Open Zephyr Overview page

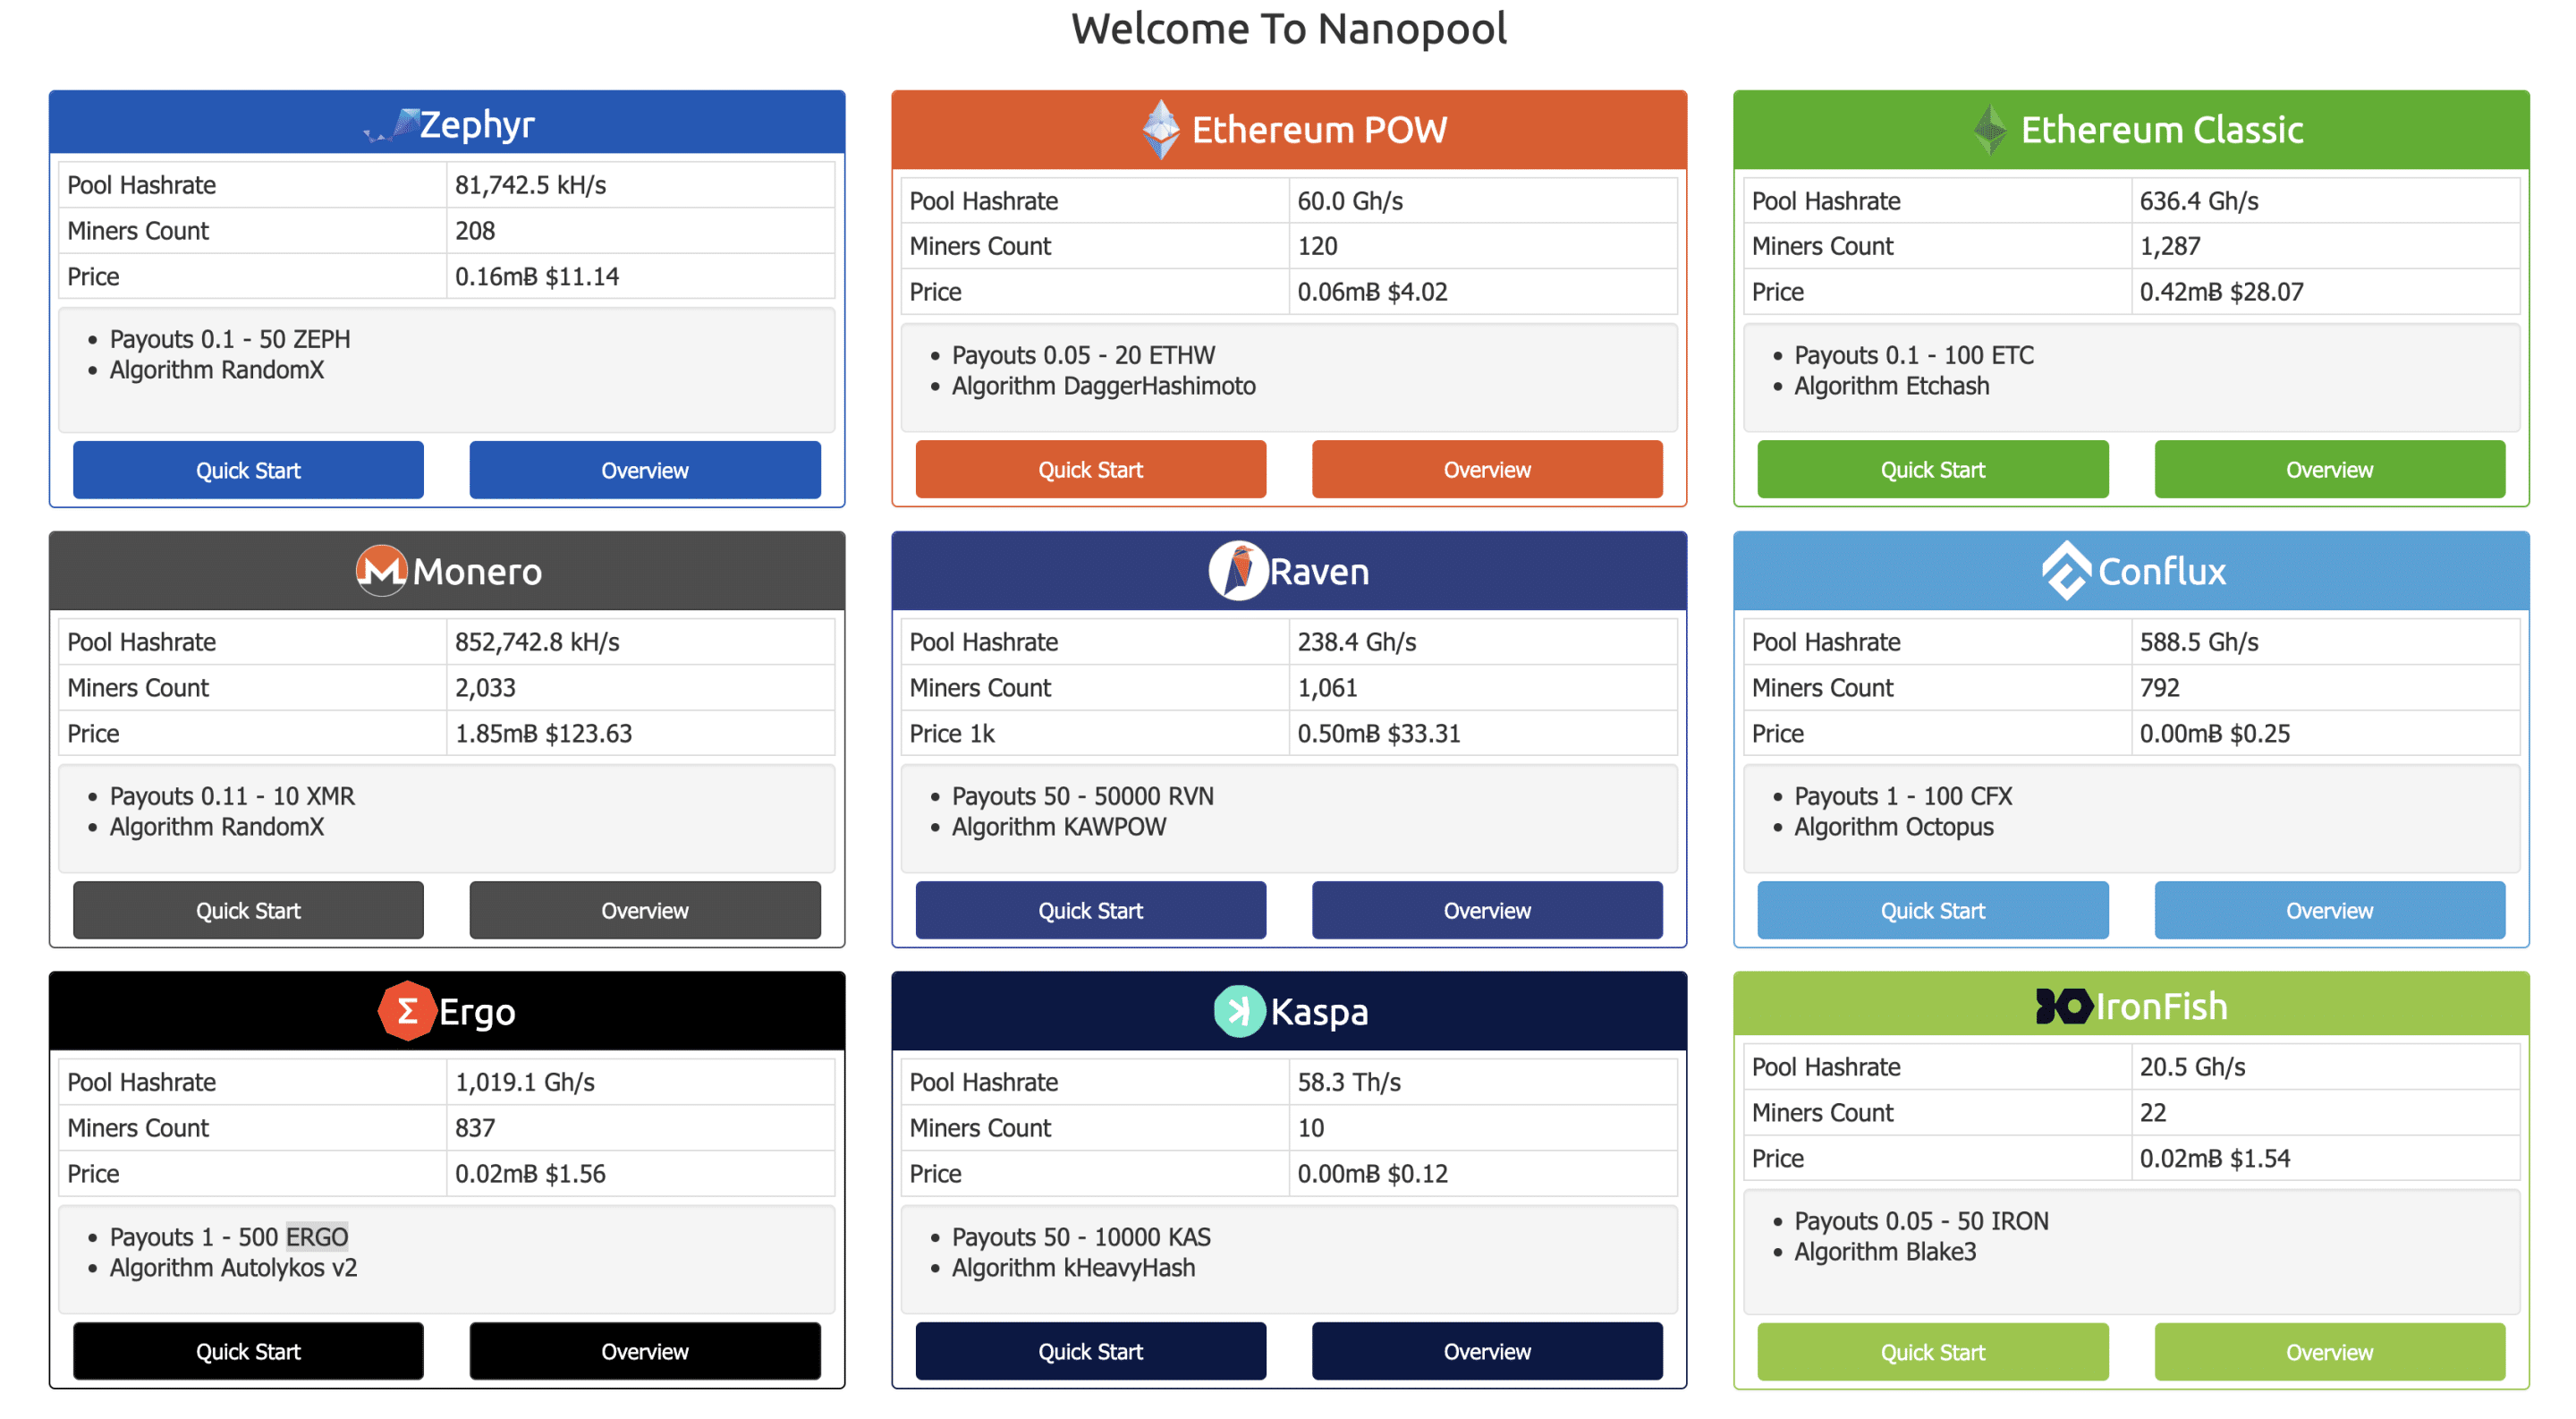point(645,470)
